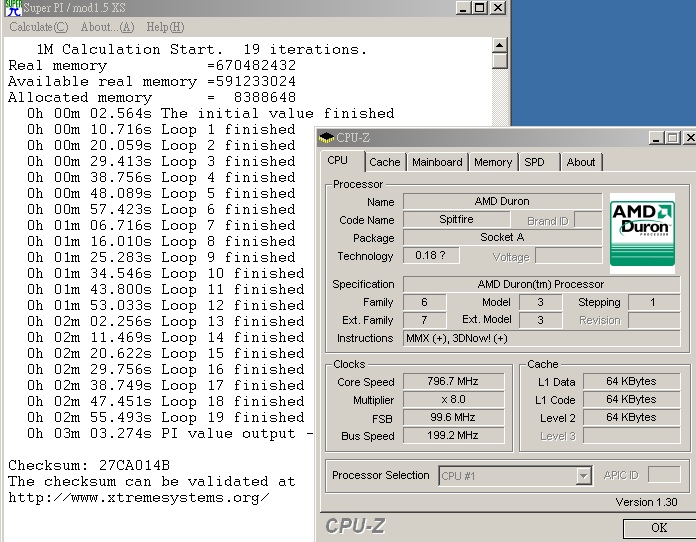Click the Available real memory line
The image size is (696, 542).
point(152,81)
